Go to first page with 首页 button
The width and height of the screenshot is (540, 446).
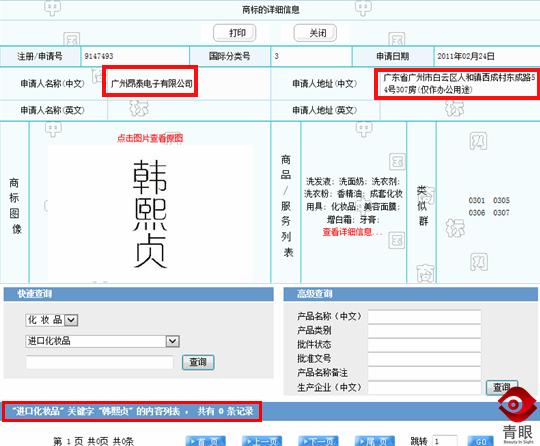206,441
